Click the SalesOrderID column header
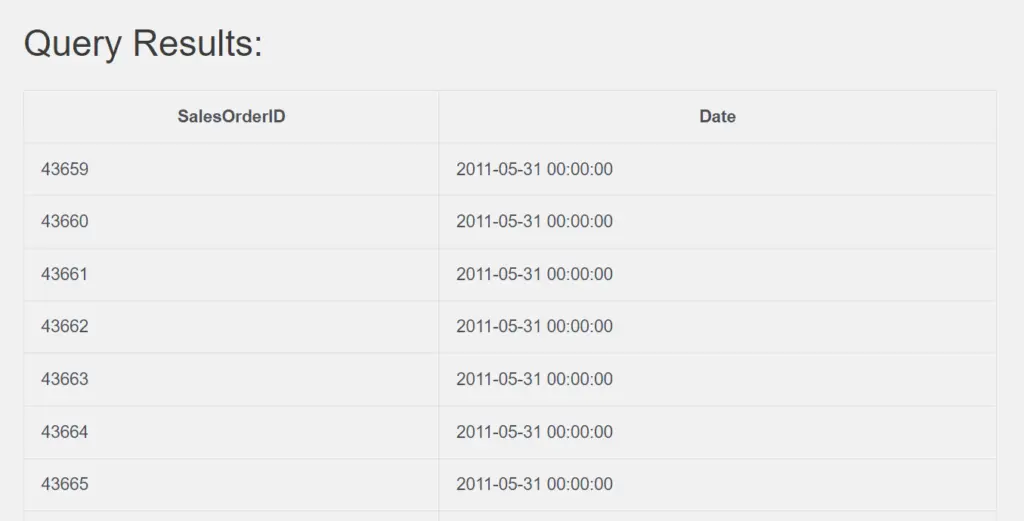The width and height of the screenshot is (1024, 521). point(231,117)
